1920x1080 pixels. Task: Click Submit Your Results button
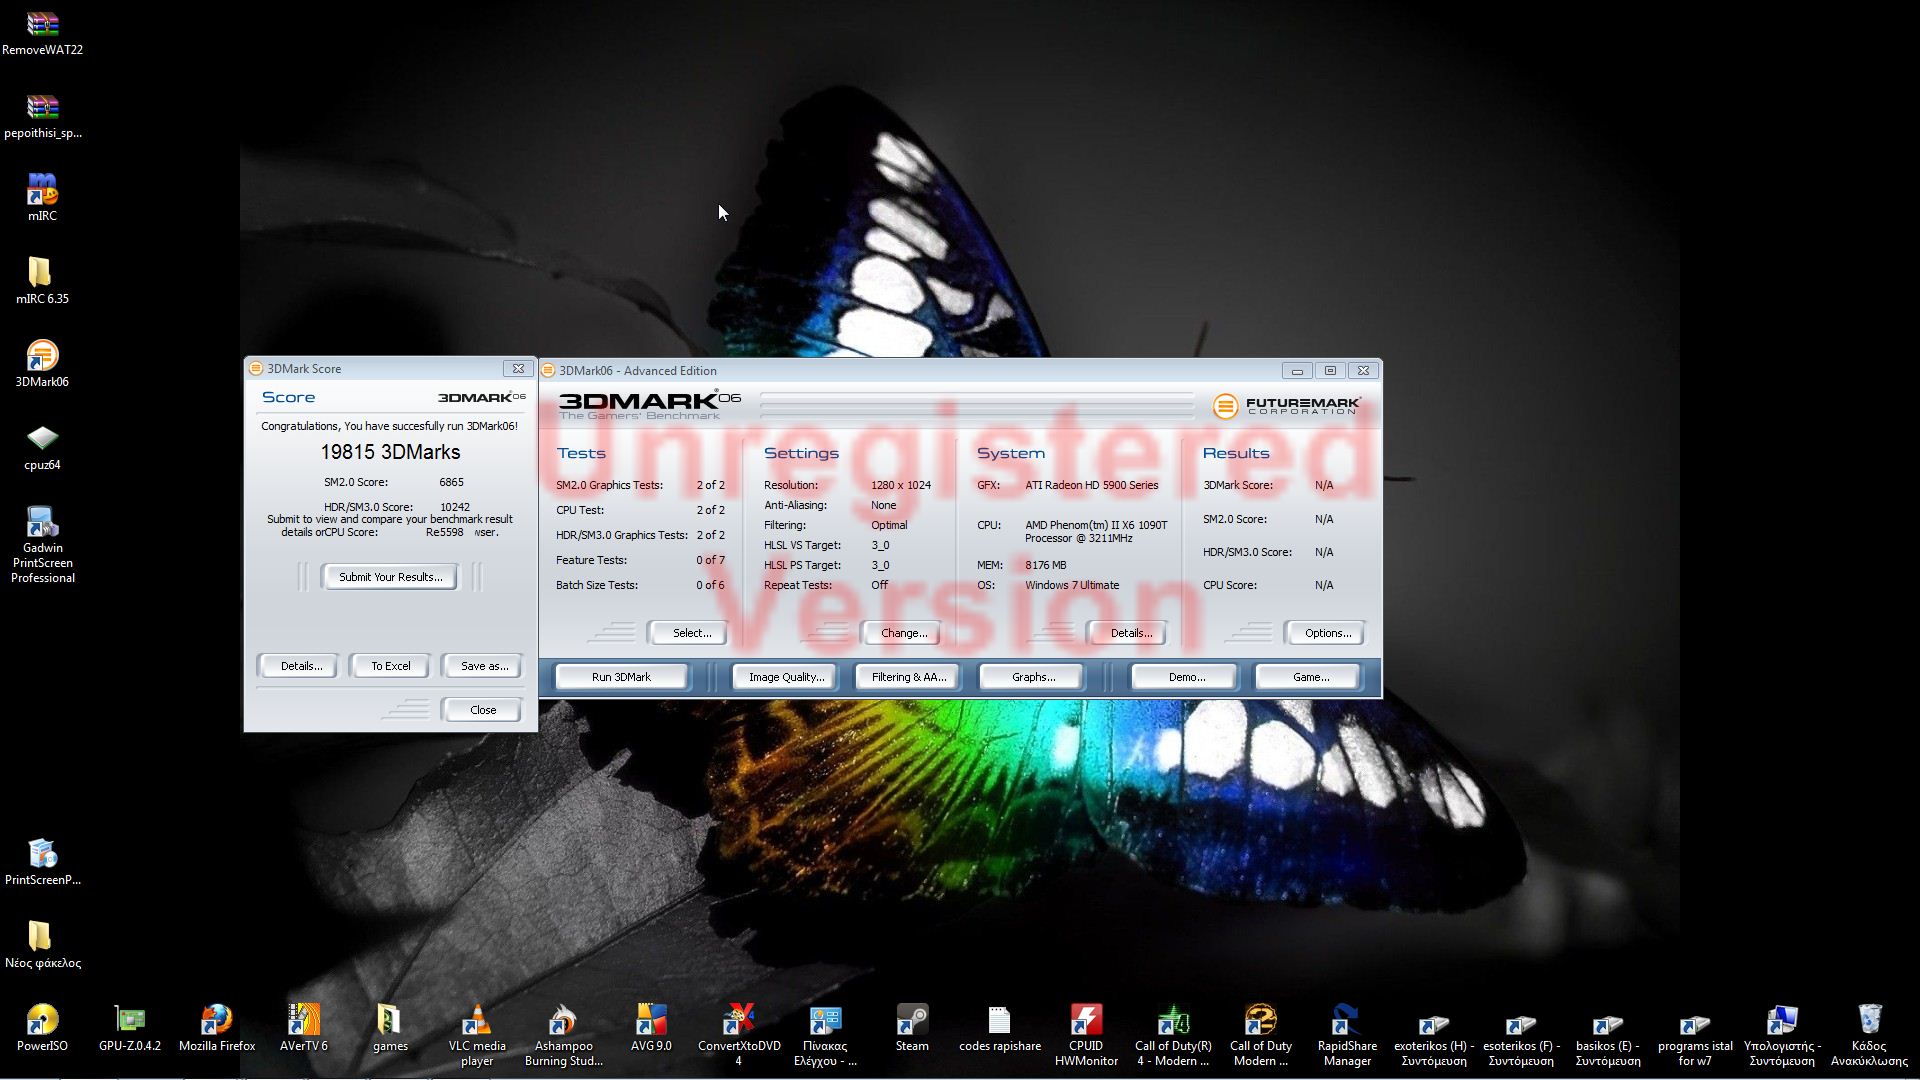(x=390, y=577)
